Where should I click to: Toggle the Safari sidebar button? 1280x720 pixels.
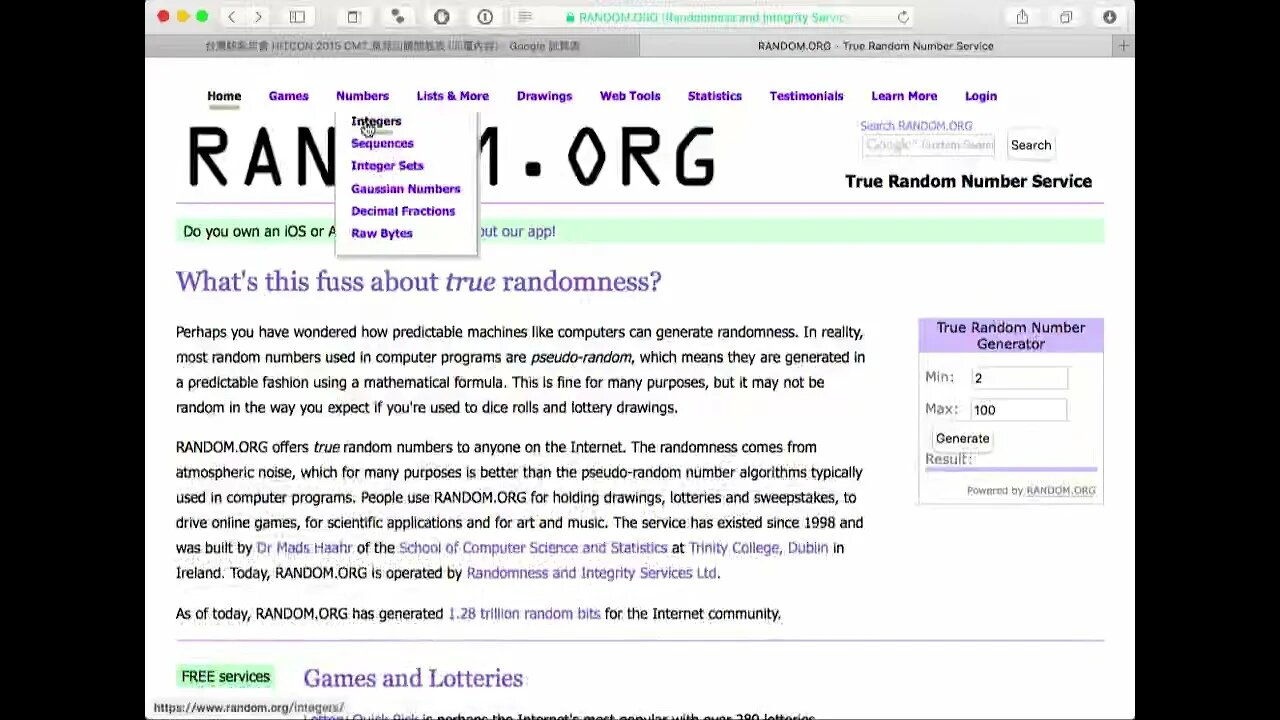pyautogui.click(x=297, y=17)
